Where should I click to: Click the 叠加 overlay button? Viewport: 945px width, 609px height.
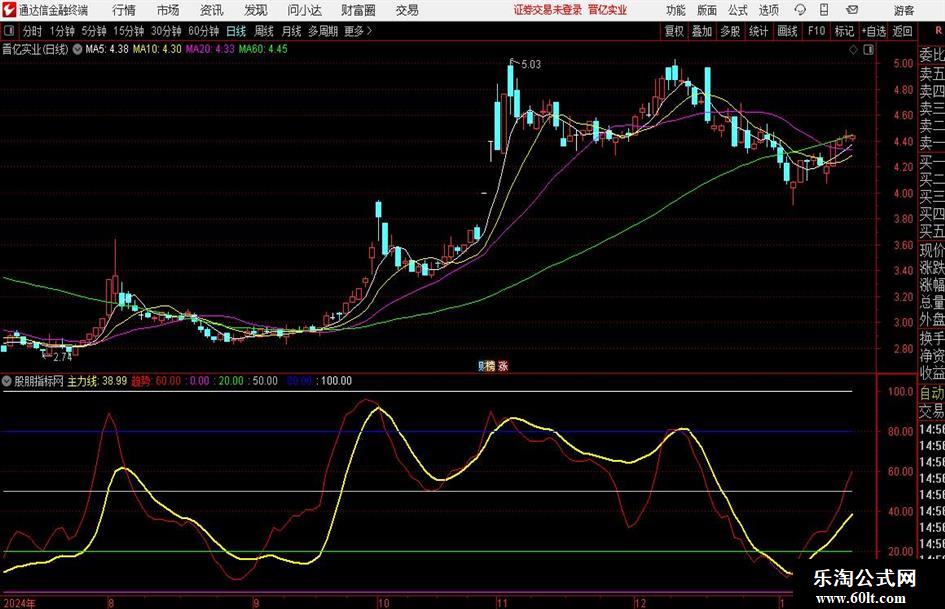pos(702,31)
